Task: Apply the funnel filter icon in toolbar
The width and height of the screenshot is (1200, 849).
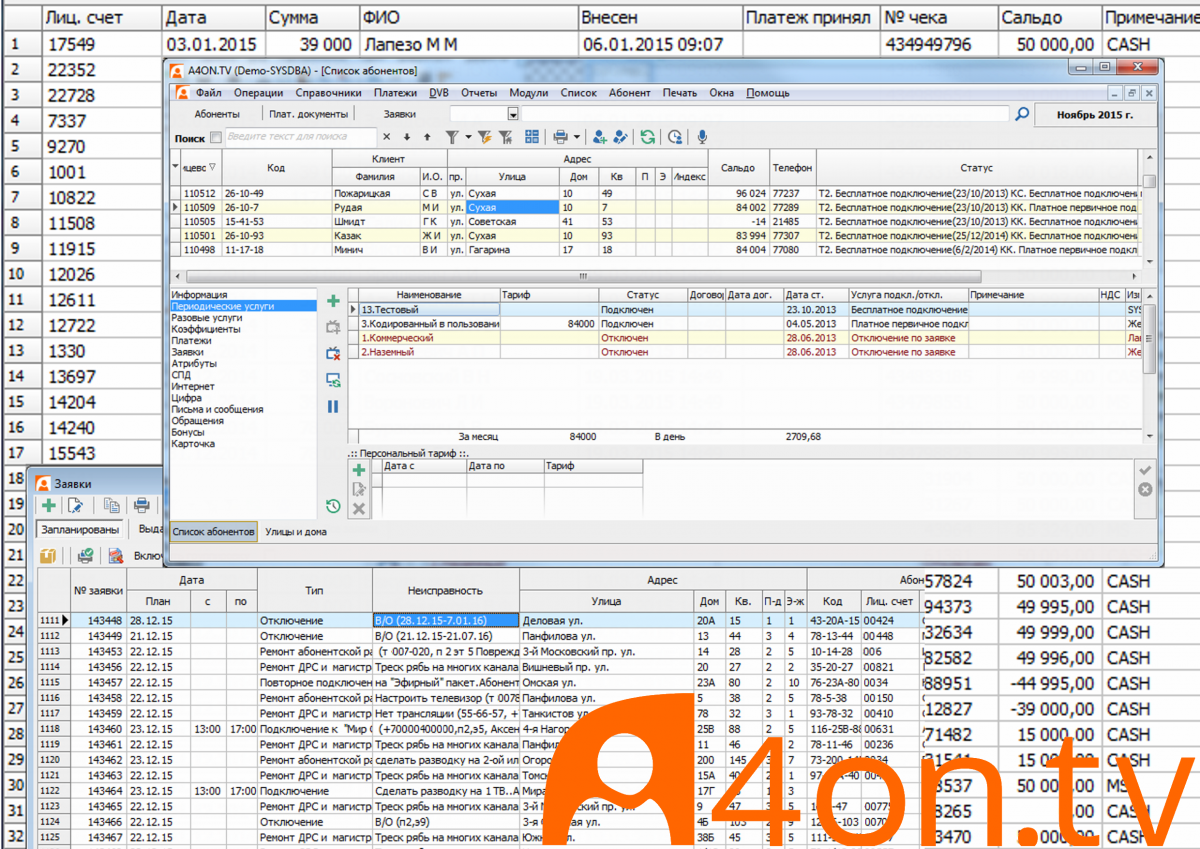Action: [452, 137]
